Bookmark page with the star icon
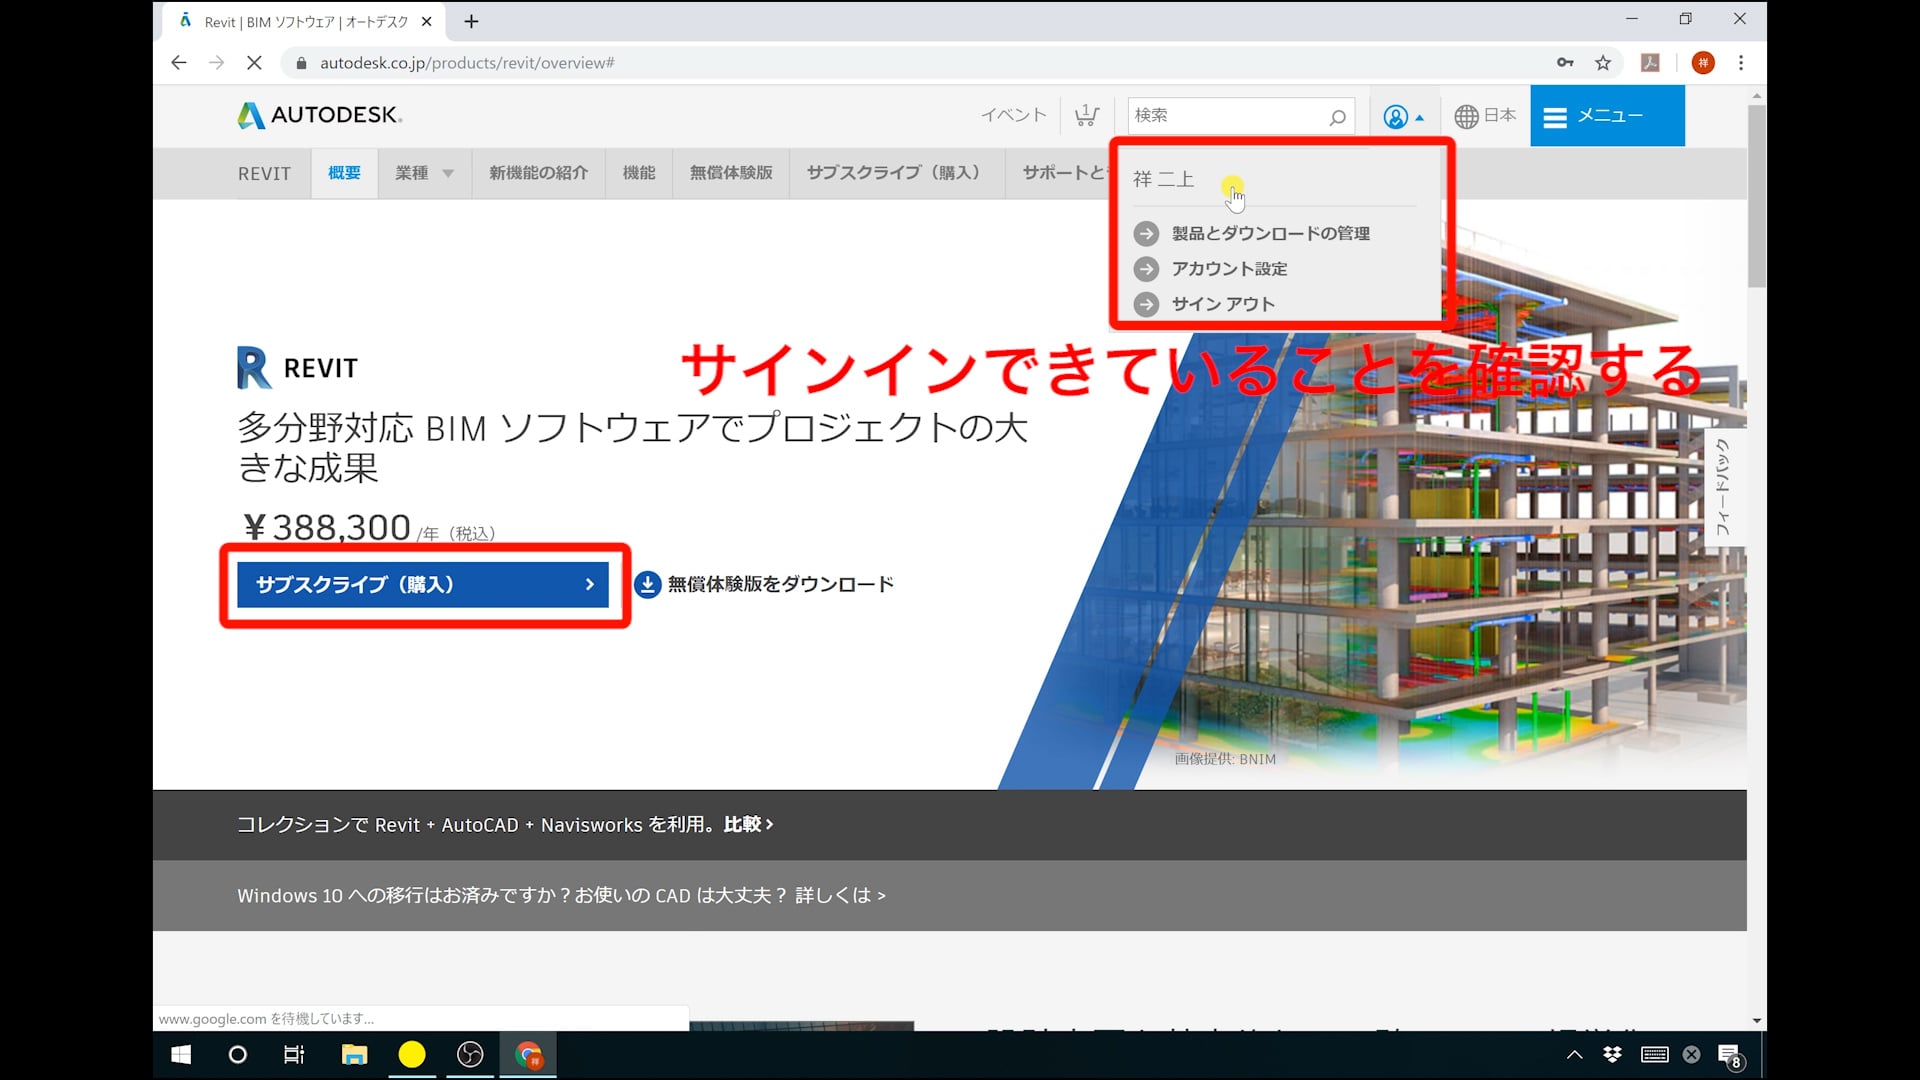 click(1603, 63)
